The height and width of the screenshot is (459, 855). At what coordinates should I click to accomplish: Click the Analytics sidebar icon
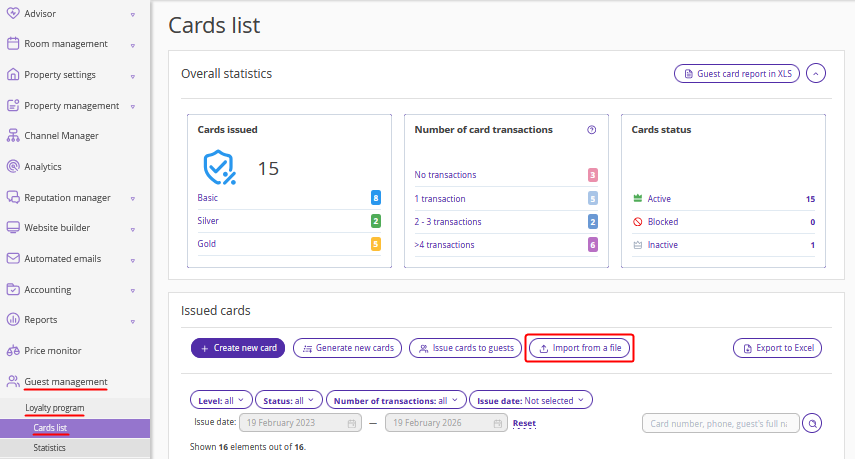tap(13, 167)
